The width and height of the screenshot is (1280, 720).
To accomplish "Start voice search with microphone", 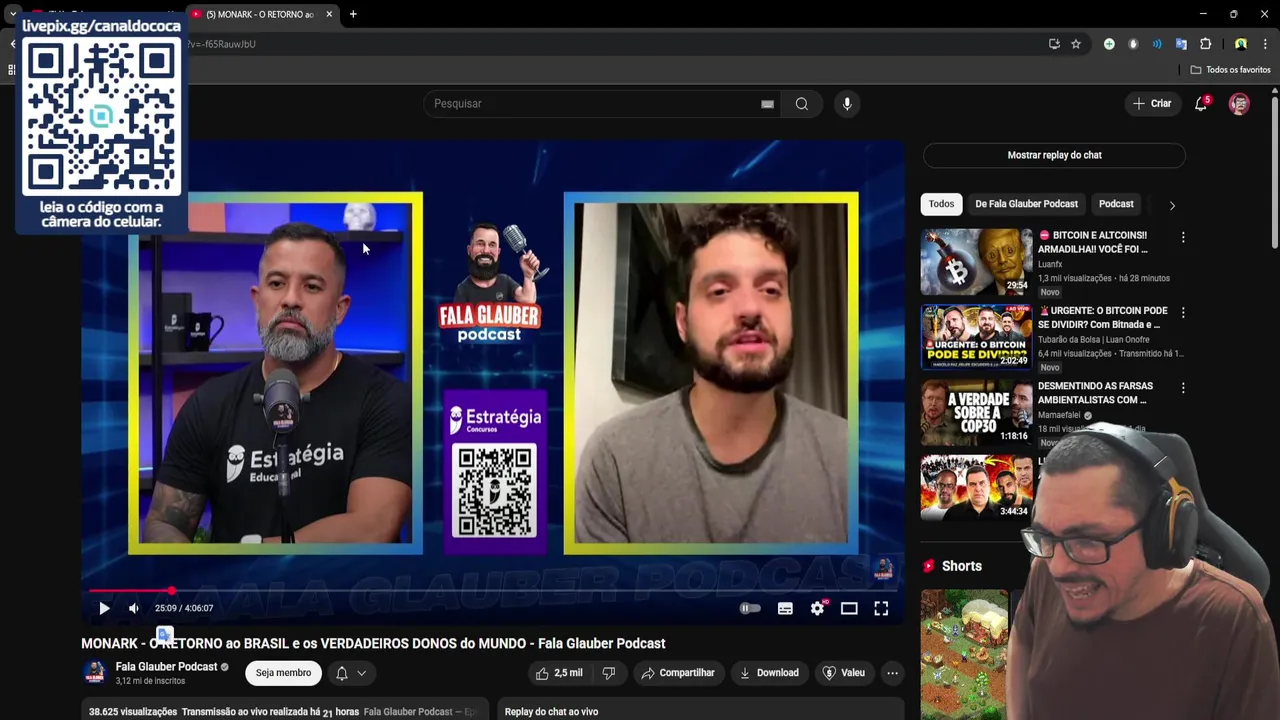I will click(847, 104).
